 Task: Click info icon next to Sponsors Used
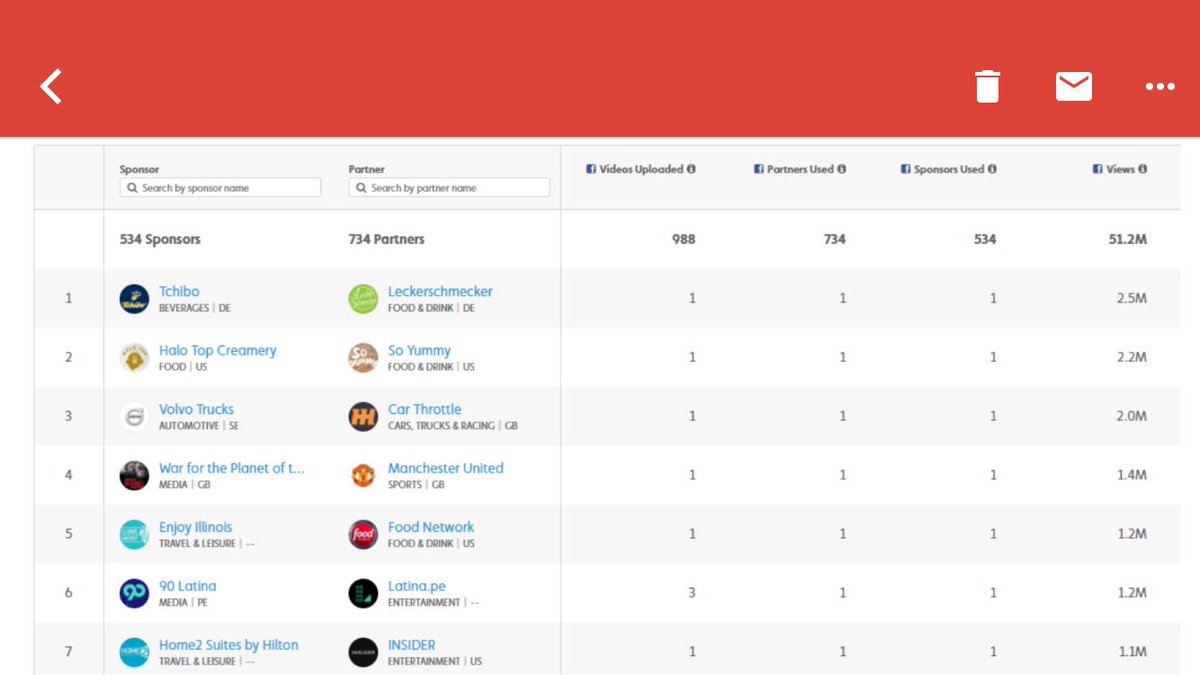tap(992, 169)
